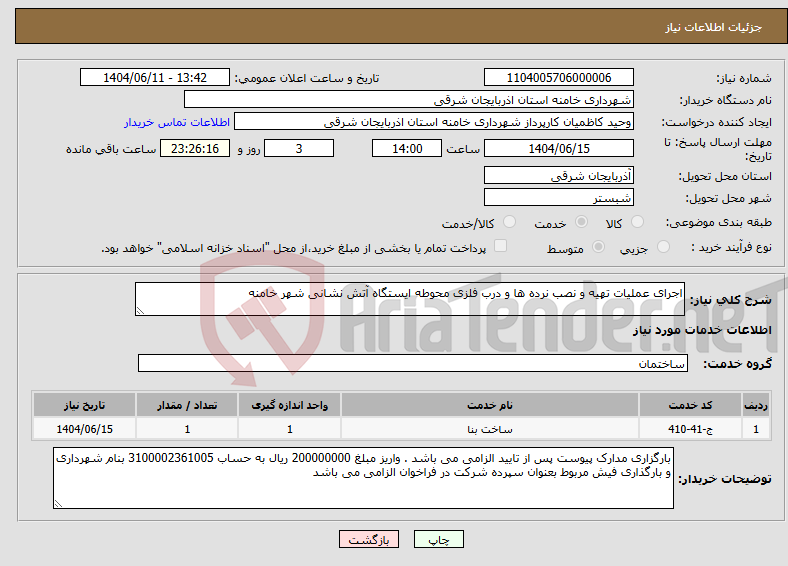The height and width of the screenshot is (566, 788).
Task: Click the واحد اندازه گیری column header
Action: coord(289,405)
